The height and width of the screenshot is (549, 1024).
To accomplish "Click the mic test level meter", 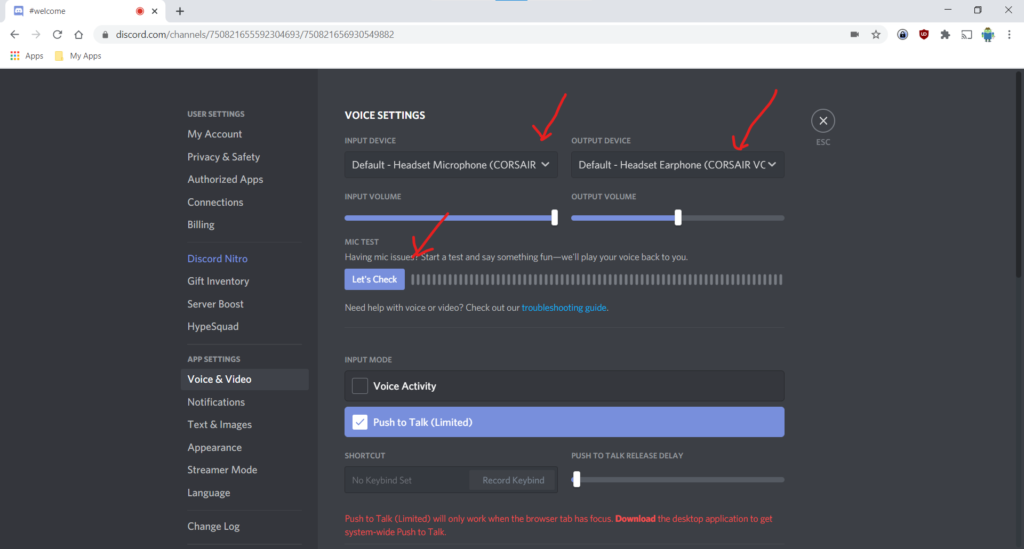I will point(596,279).
